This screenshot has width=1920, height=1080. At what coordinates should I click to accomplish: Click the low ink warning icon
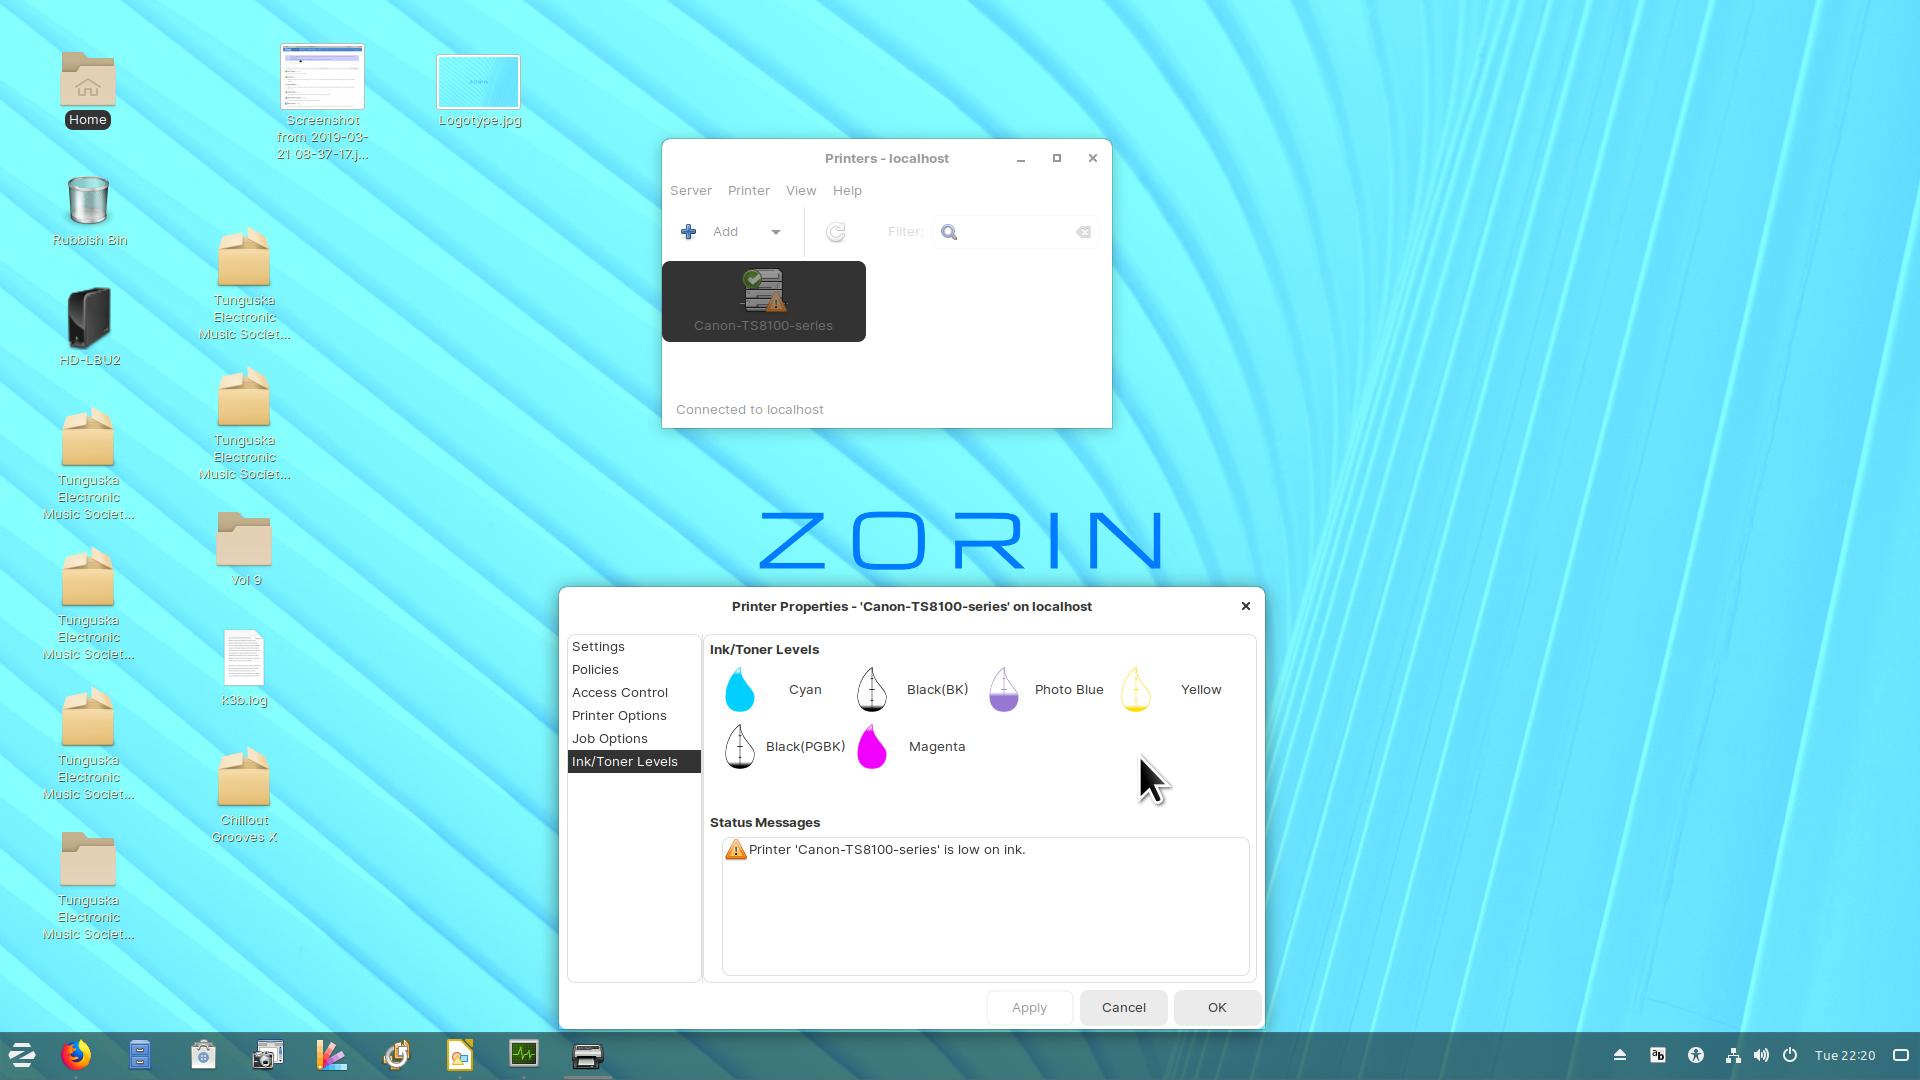[736, 850]
